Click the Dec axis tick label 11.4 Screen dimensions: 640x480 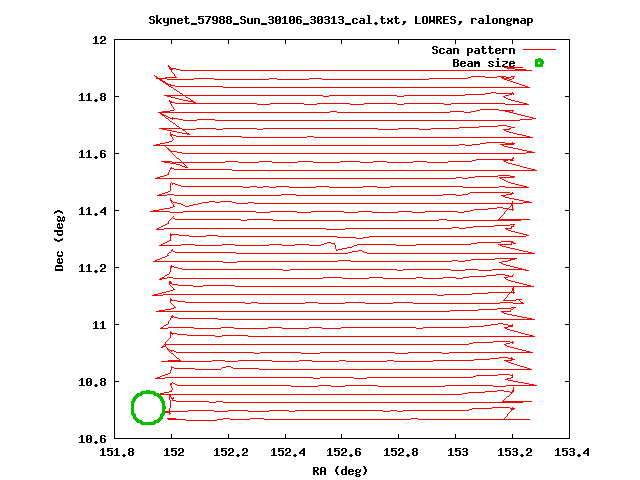click(x=92, y=211)
